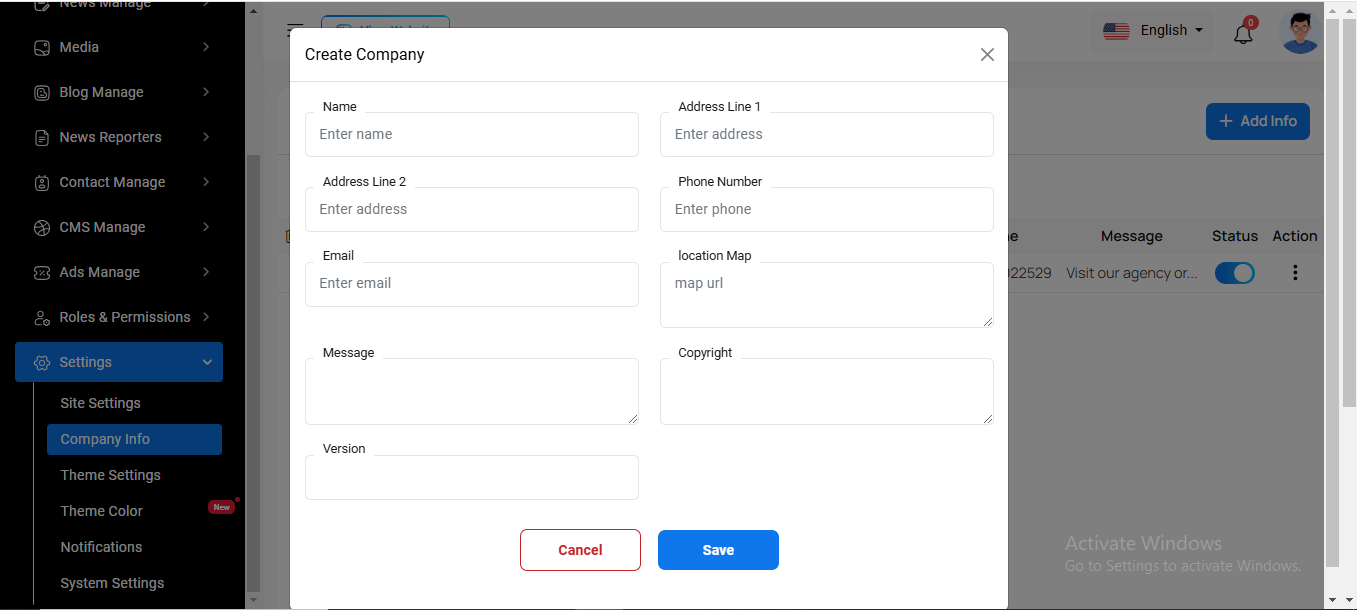The width and height of the screenshot is (1357, 610).
Task: Expand the Ads Manage submenu
Action: (206, 272)
